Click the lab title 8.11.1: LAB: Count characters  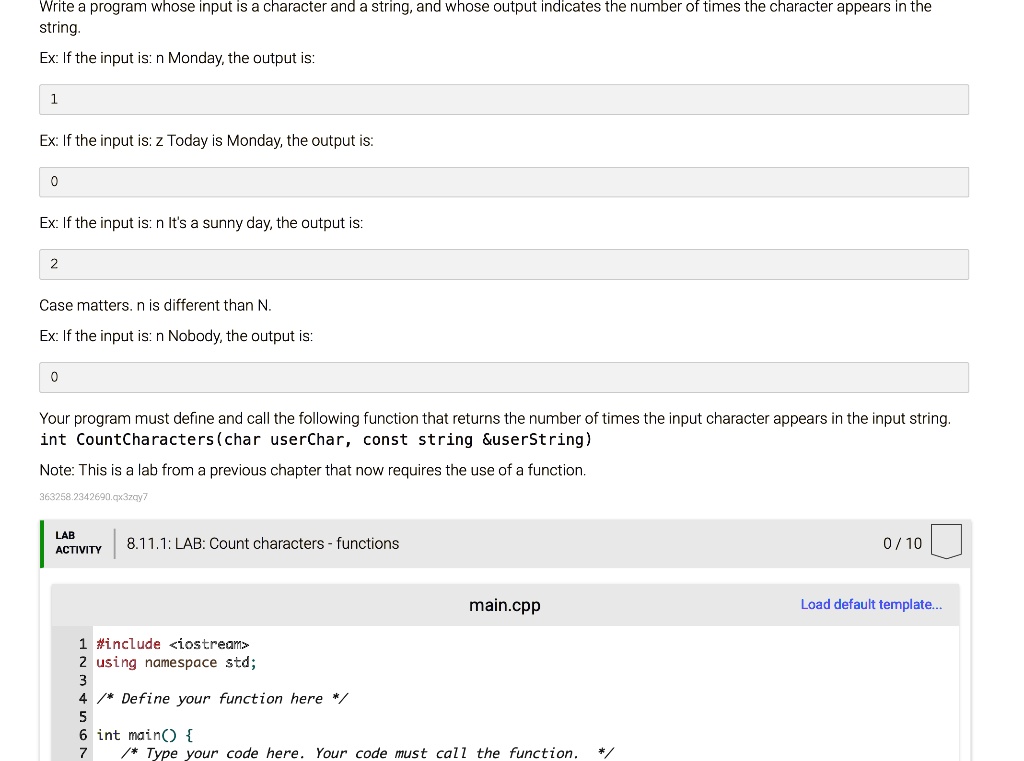[263, 543]
